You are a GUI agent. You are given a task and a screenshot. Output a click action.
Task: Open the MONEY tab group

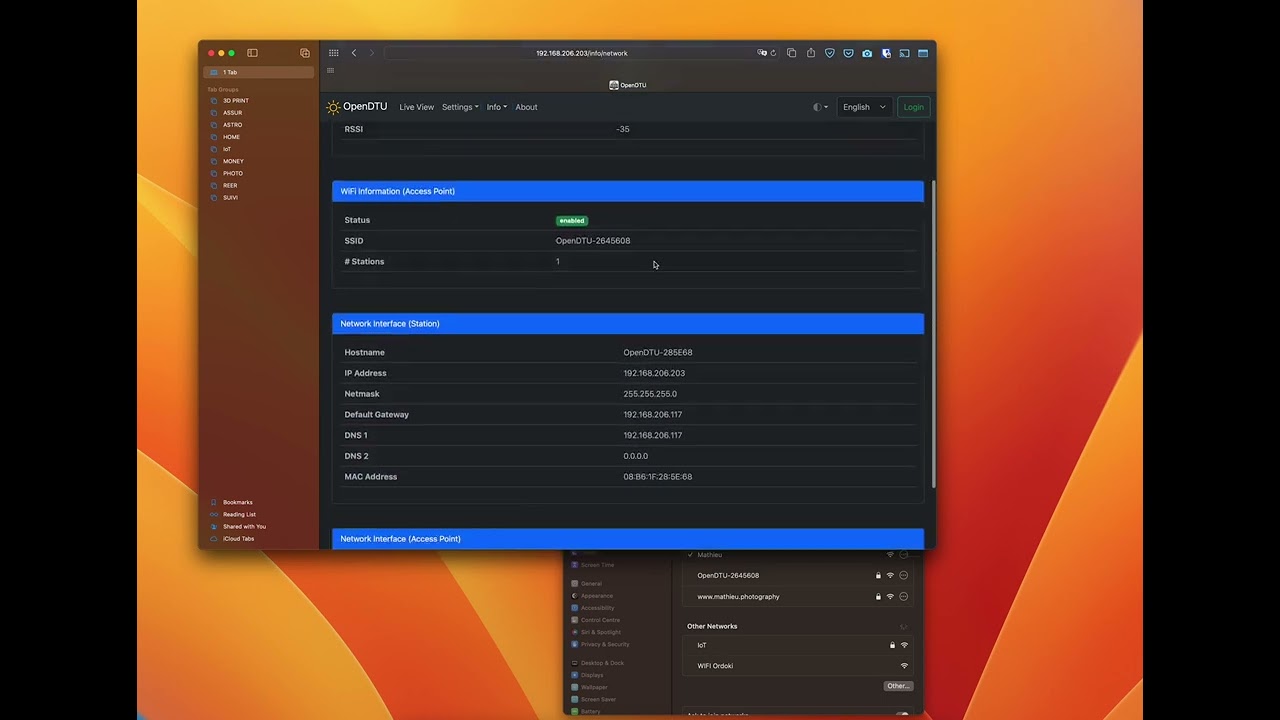(233, 161)
